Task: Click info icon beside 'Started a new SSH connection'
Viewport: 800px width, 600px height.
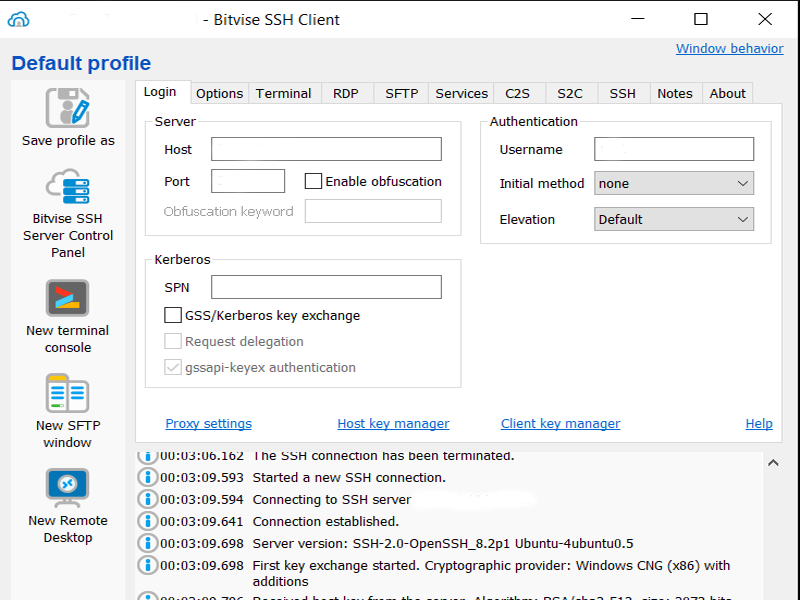Action: click(x=148, y=478)
